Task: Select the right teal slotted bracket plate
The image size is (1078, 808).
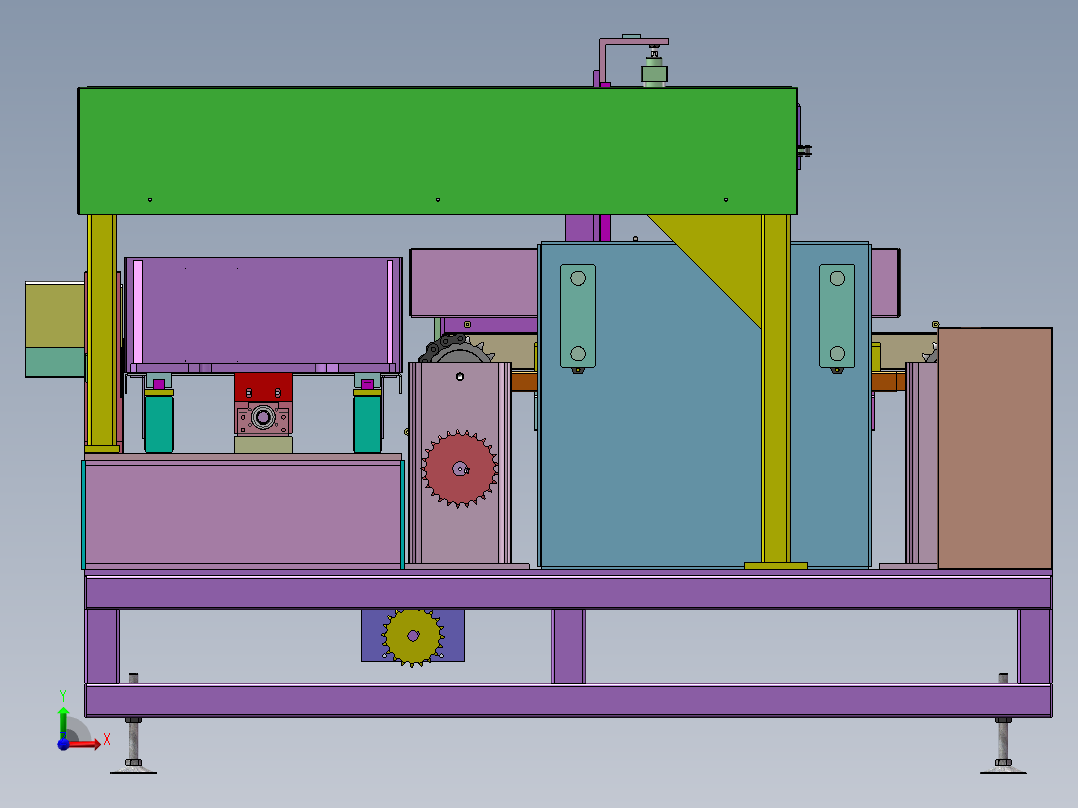Action: click(837, 316)
